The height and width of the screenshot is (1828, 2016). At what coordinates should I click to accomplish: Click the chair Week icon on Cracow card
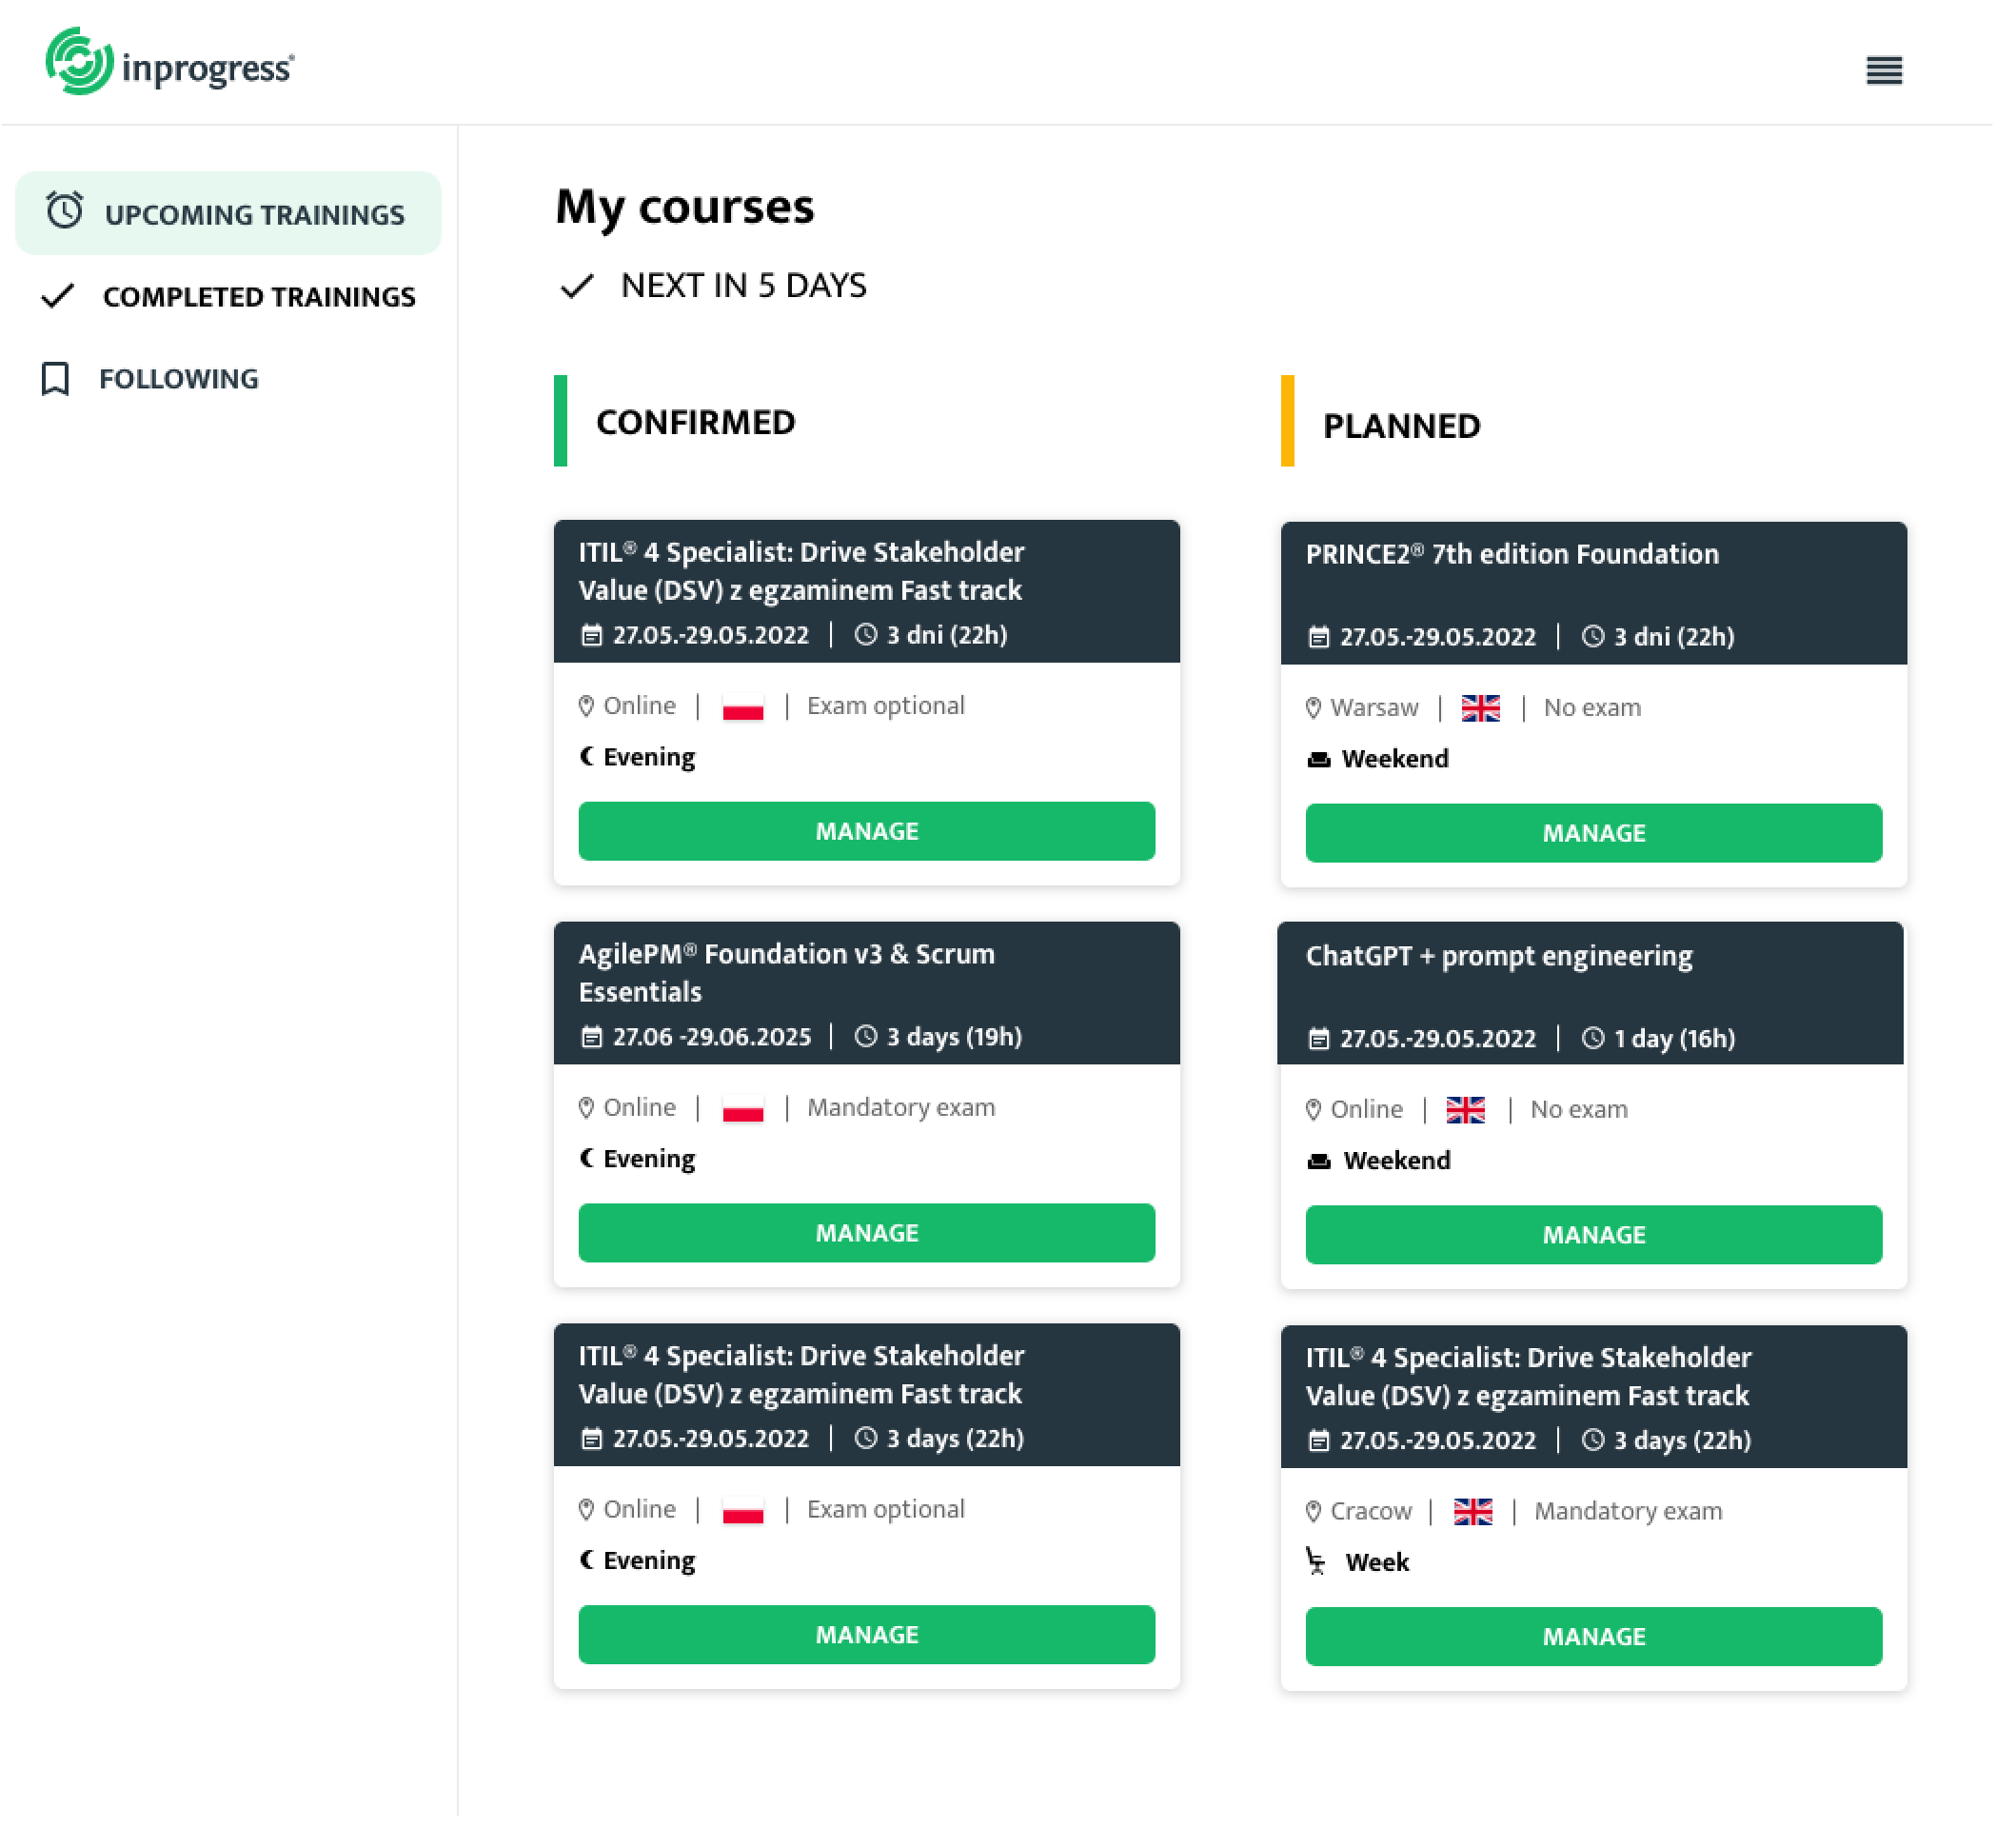pos(1316,1561)
